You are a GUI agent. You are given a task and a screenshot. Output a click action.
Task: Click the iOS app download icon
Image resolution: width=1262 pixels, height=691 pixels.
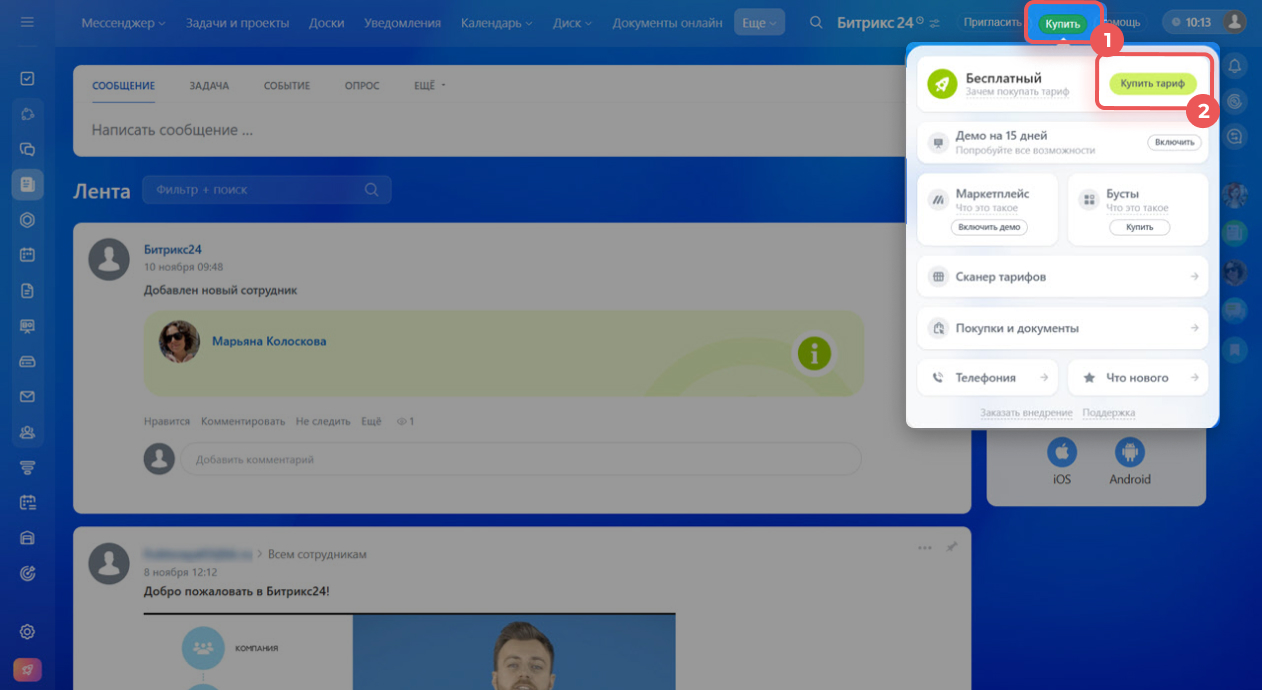tap(1061, 453)
